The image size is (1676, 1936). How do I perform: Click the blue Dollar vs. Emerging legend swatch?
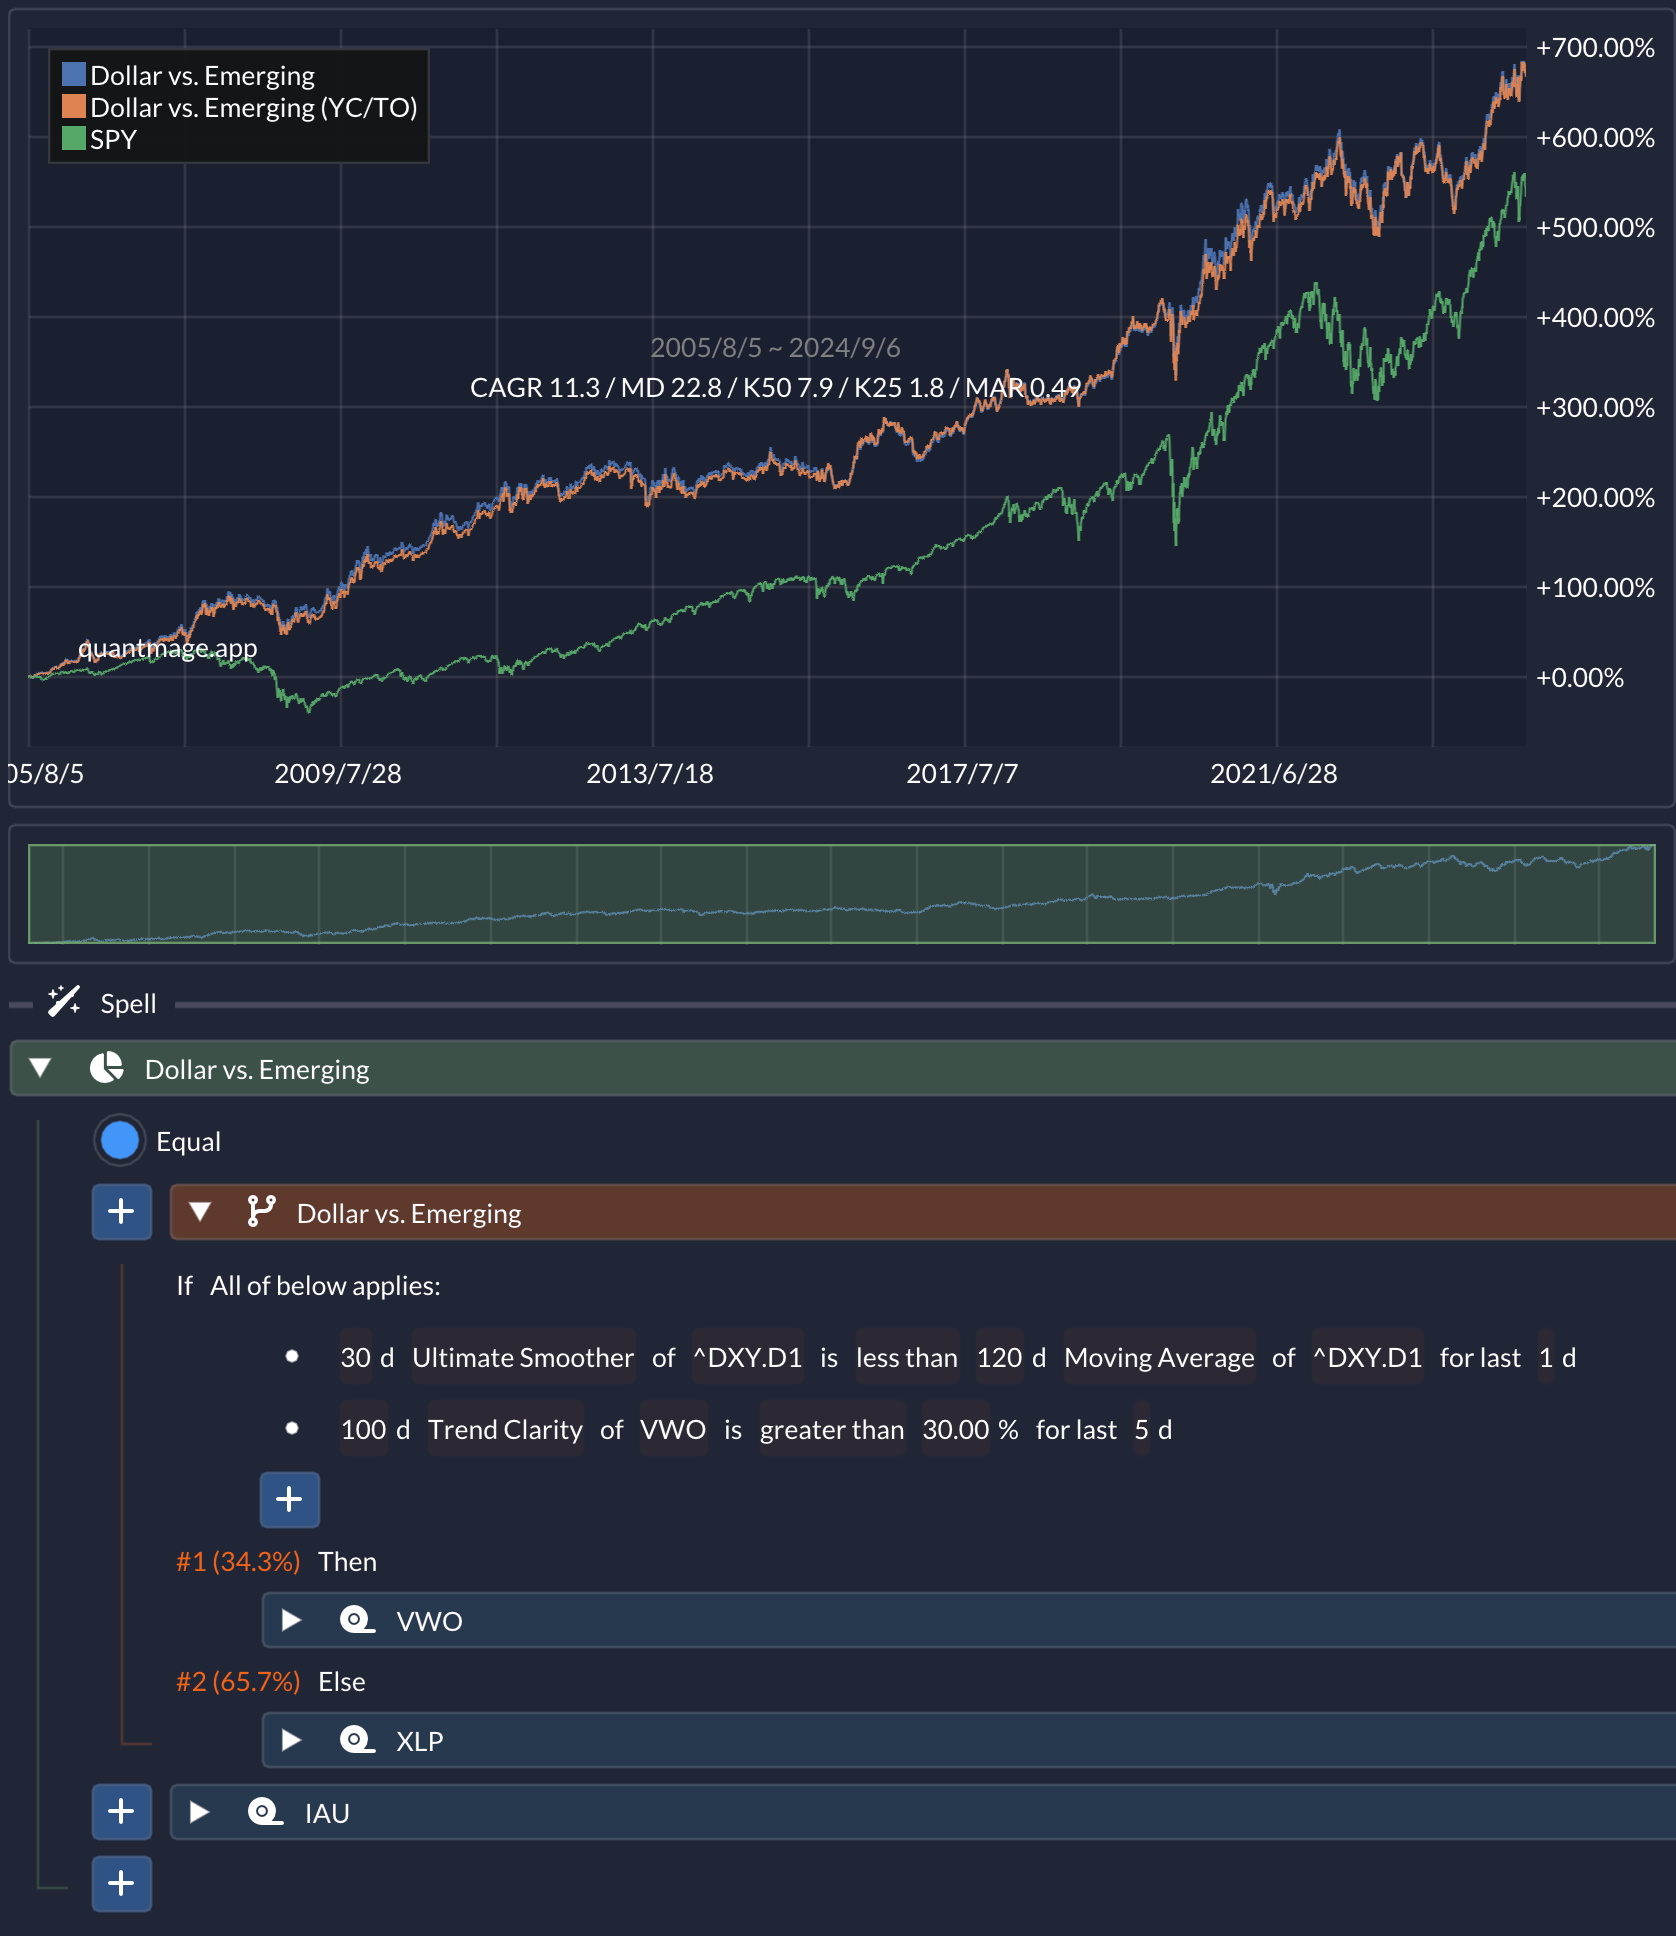click(74, 74)
